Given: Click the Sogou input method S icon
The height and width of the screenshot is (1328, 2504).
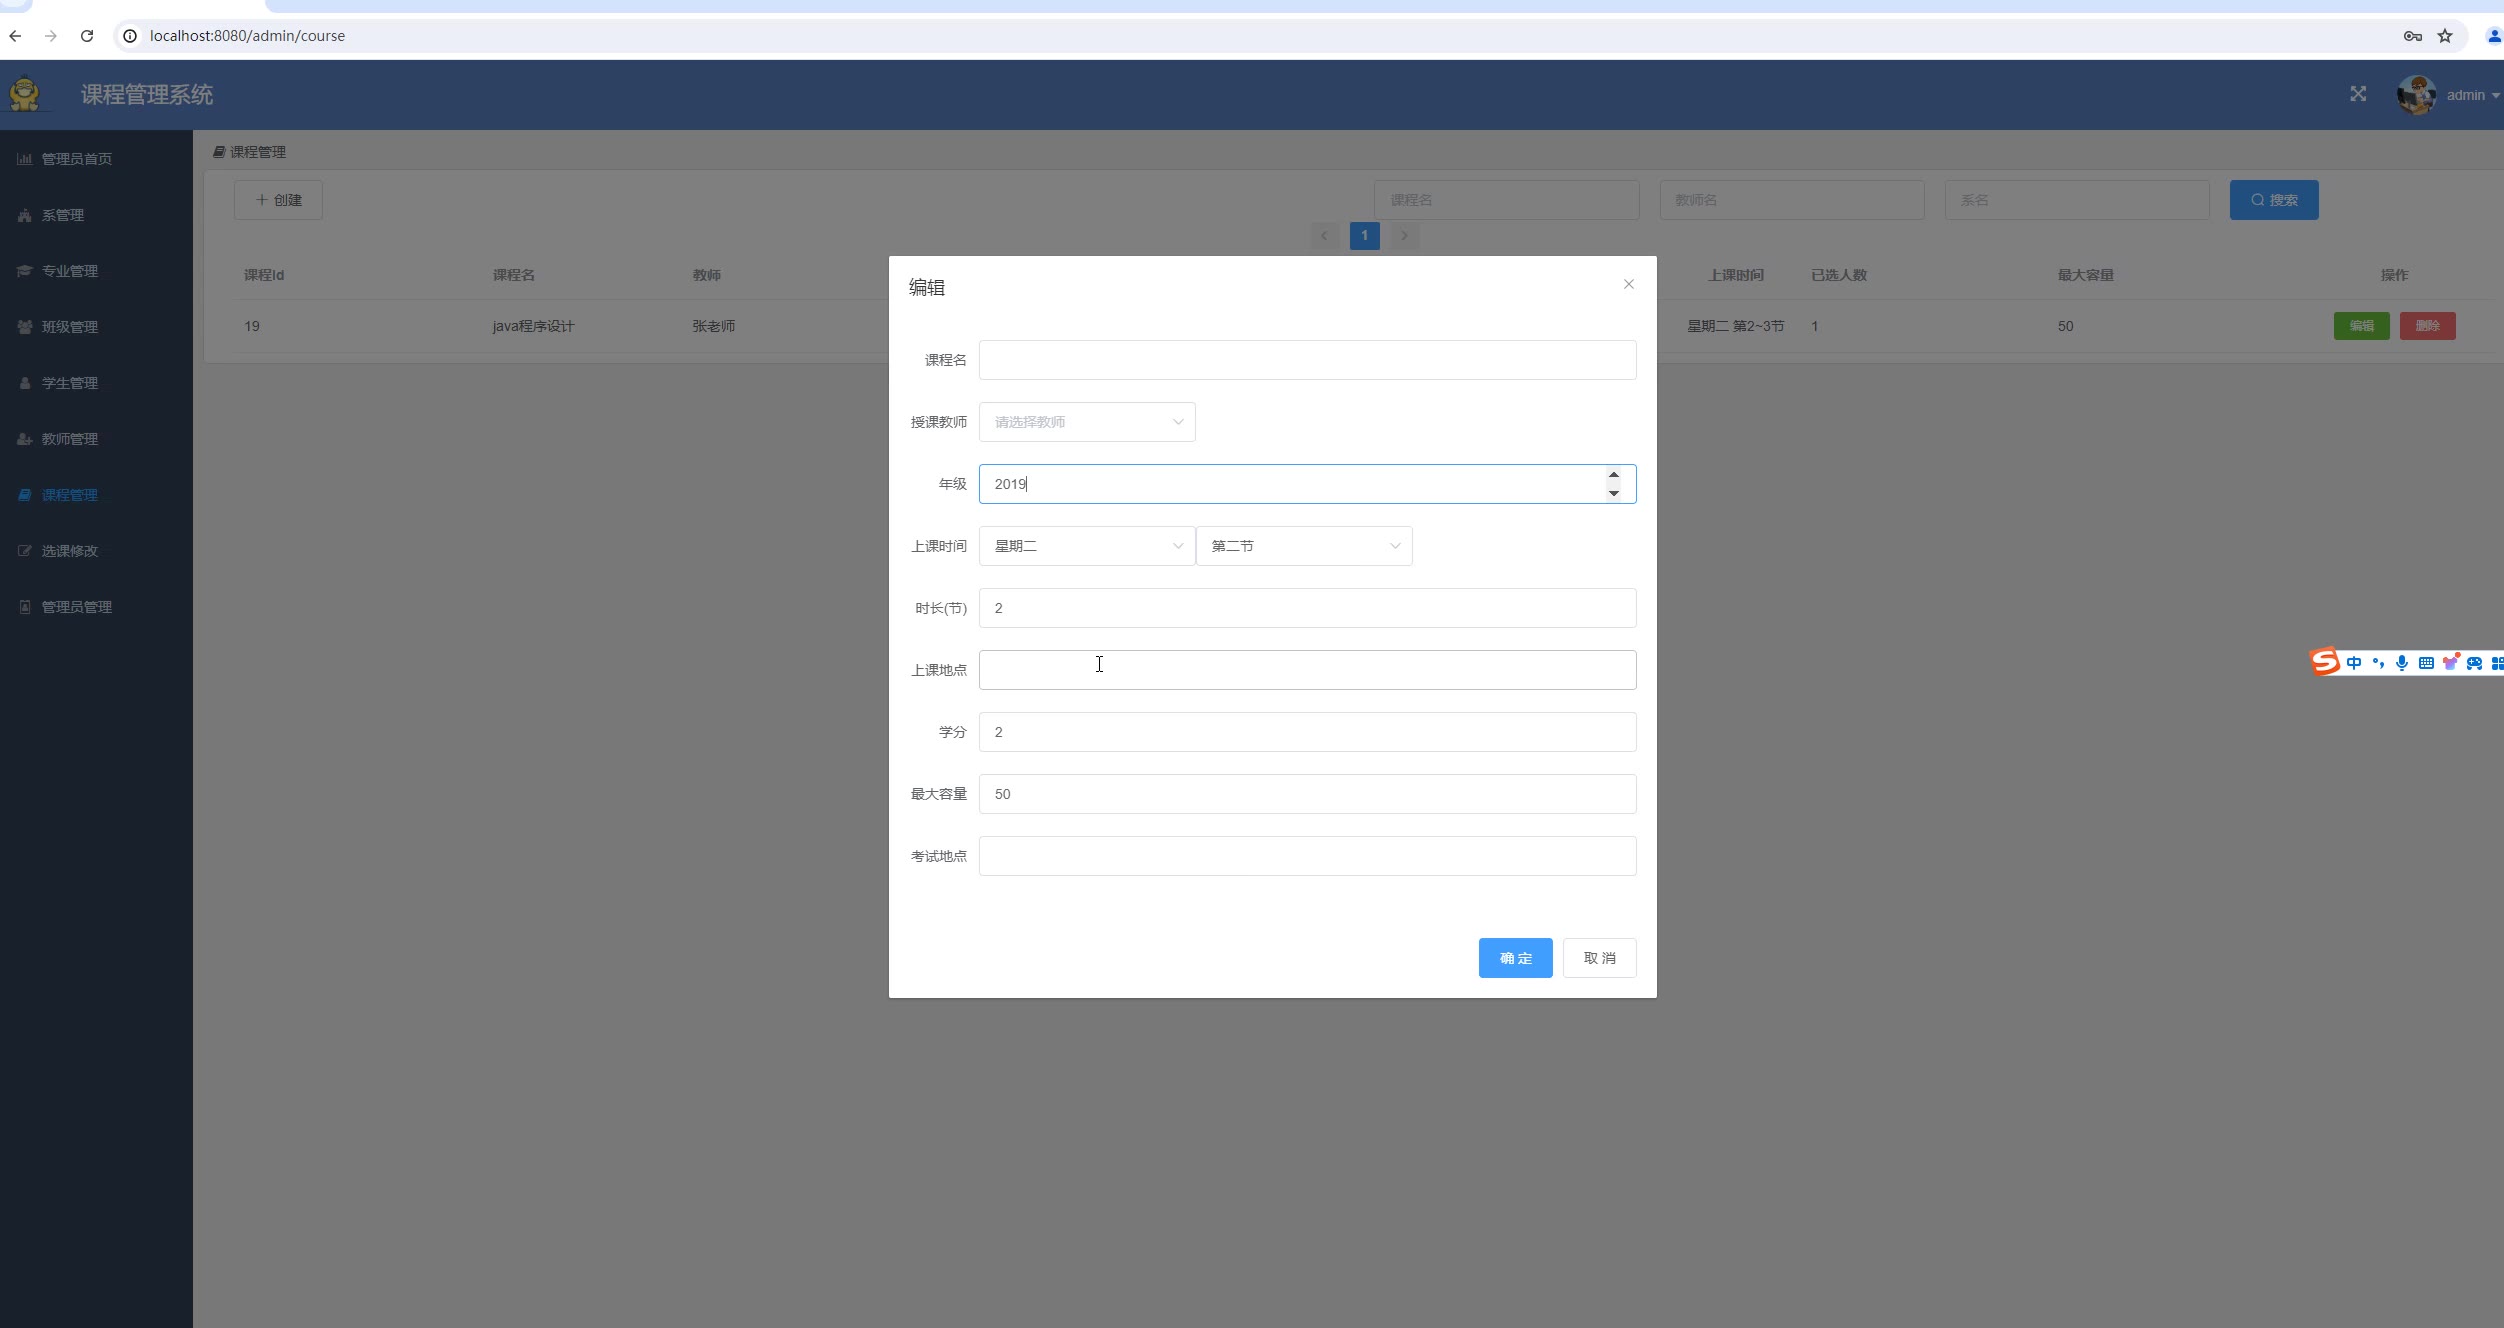Looking at the screenshot, I should coord(2324,662).
